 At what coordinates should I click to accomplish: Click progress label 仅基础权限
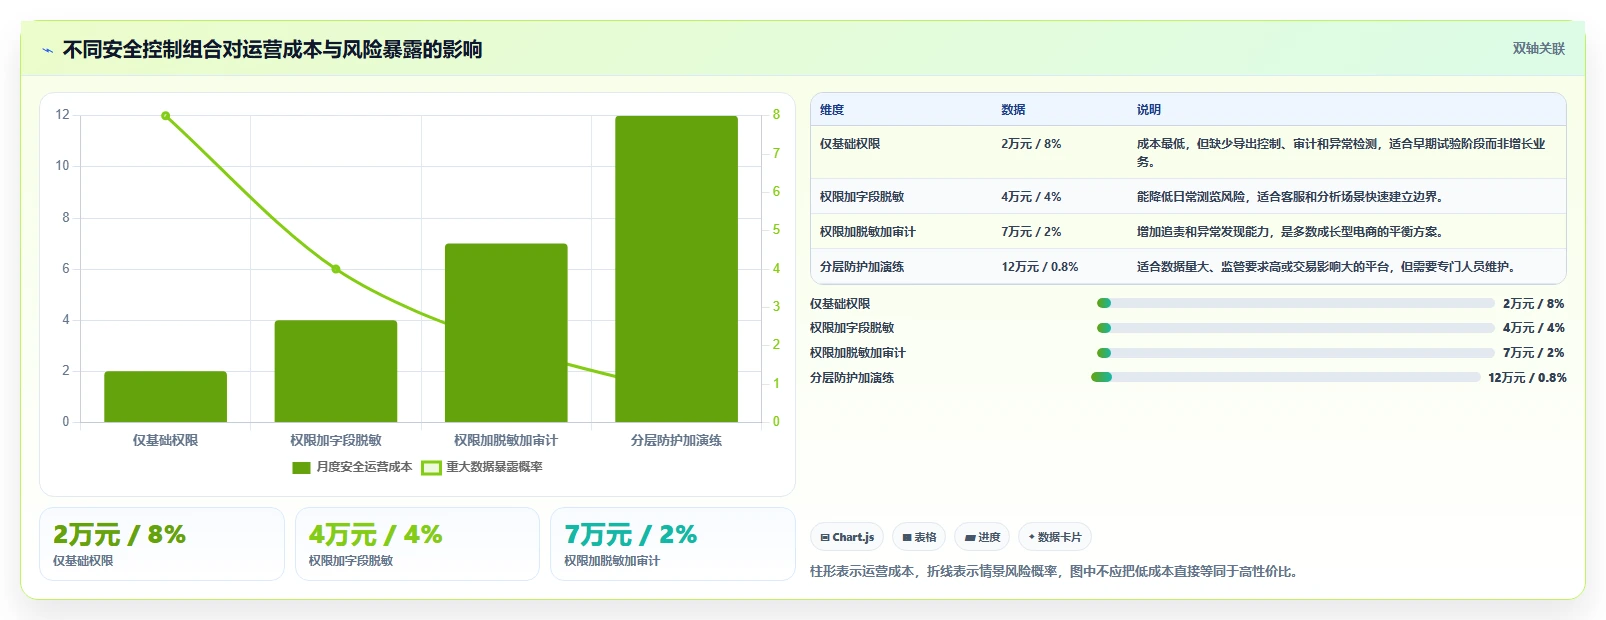pyautogui.click(x=840, y=304)
